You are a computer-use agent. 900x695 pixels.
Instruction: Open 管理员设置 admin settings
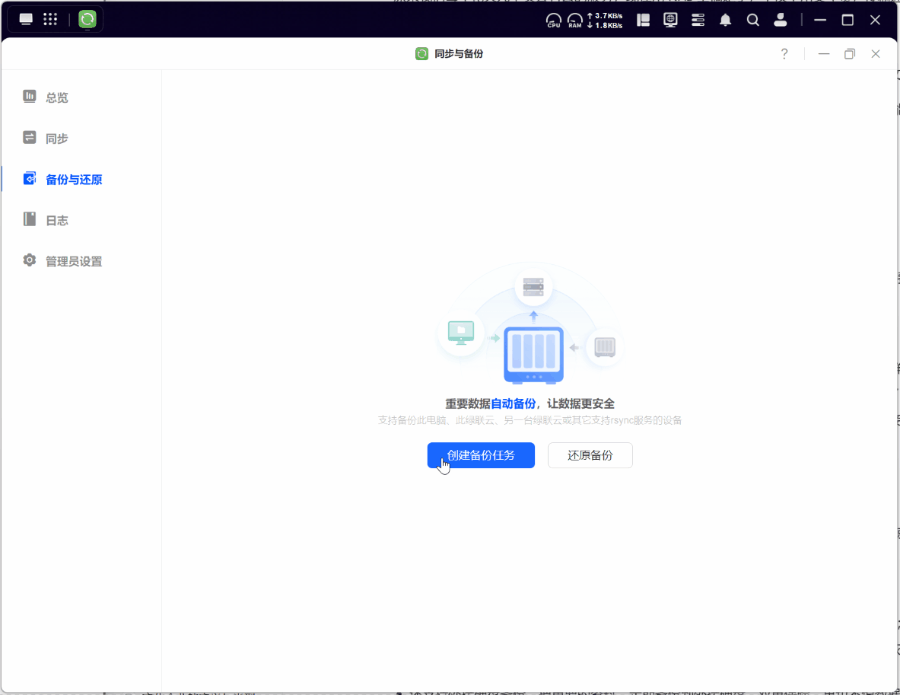pos(73,261)
